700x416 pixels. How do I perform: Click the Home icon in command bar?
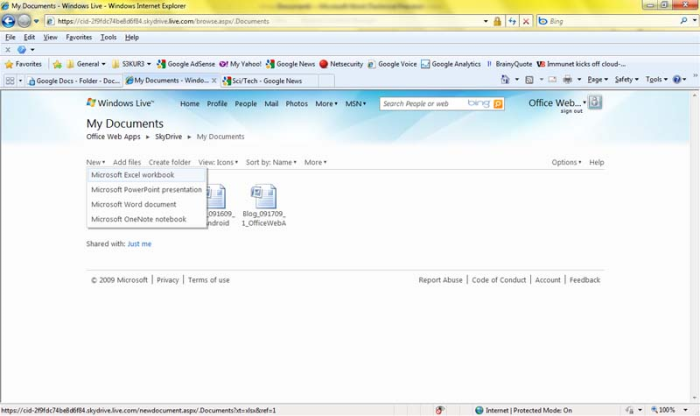coord(505,79)
